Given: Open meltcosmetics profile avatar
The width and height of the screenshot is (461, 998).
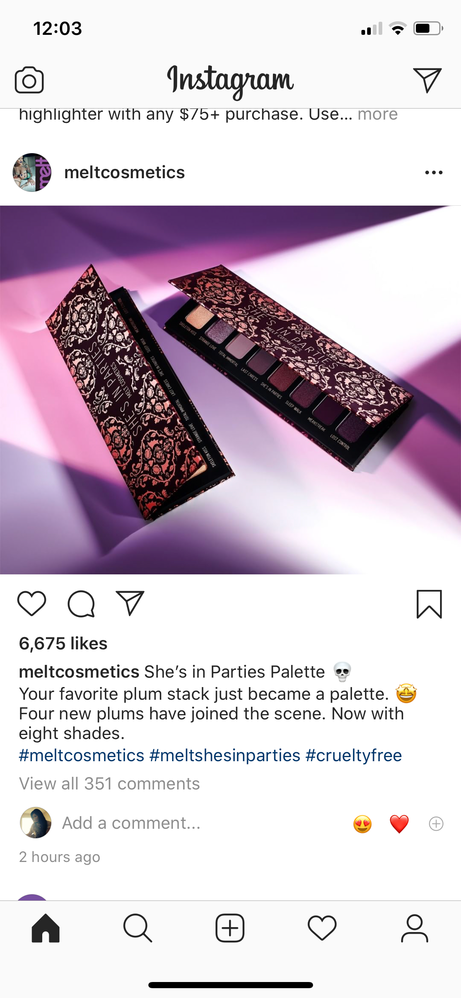Looking at the screenshot, I should tap(32, 172).
